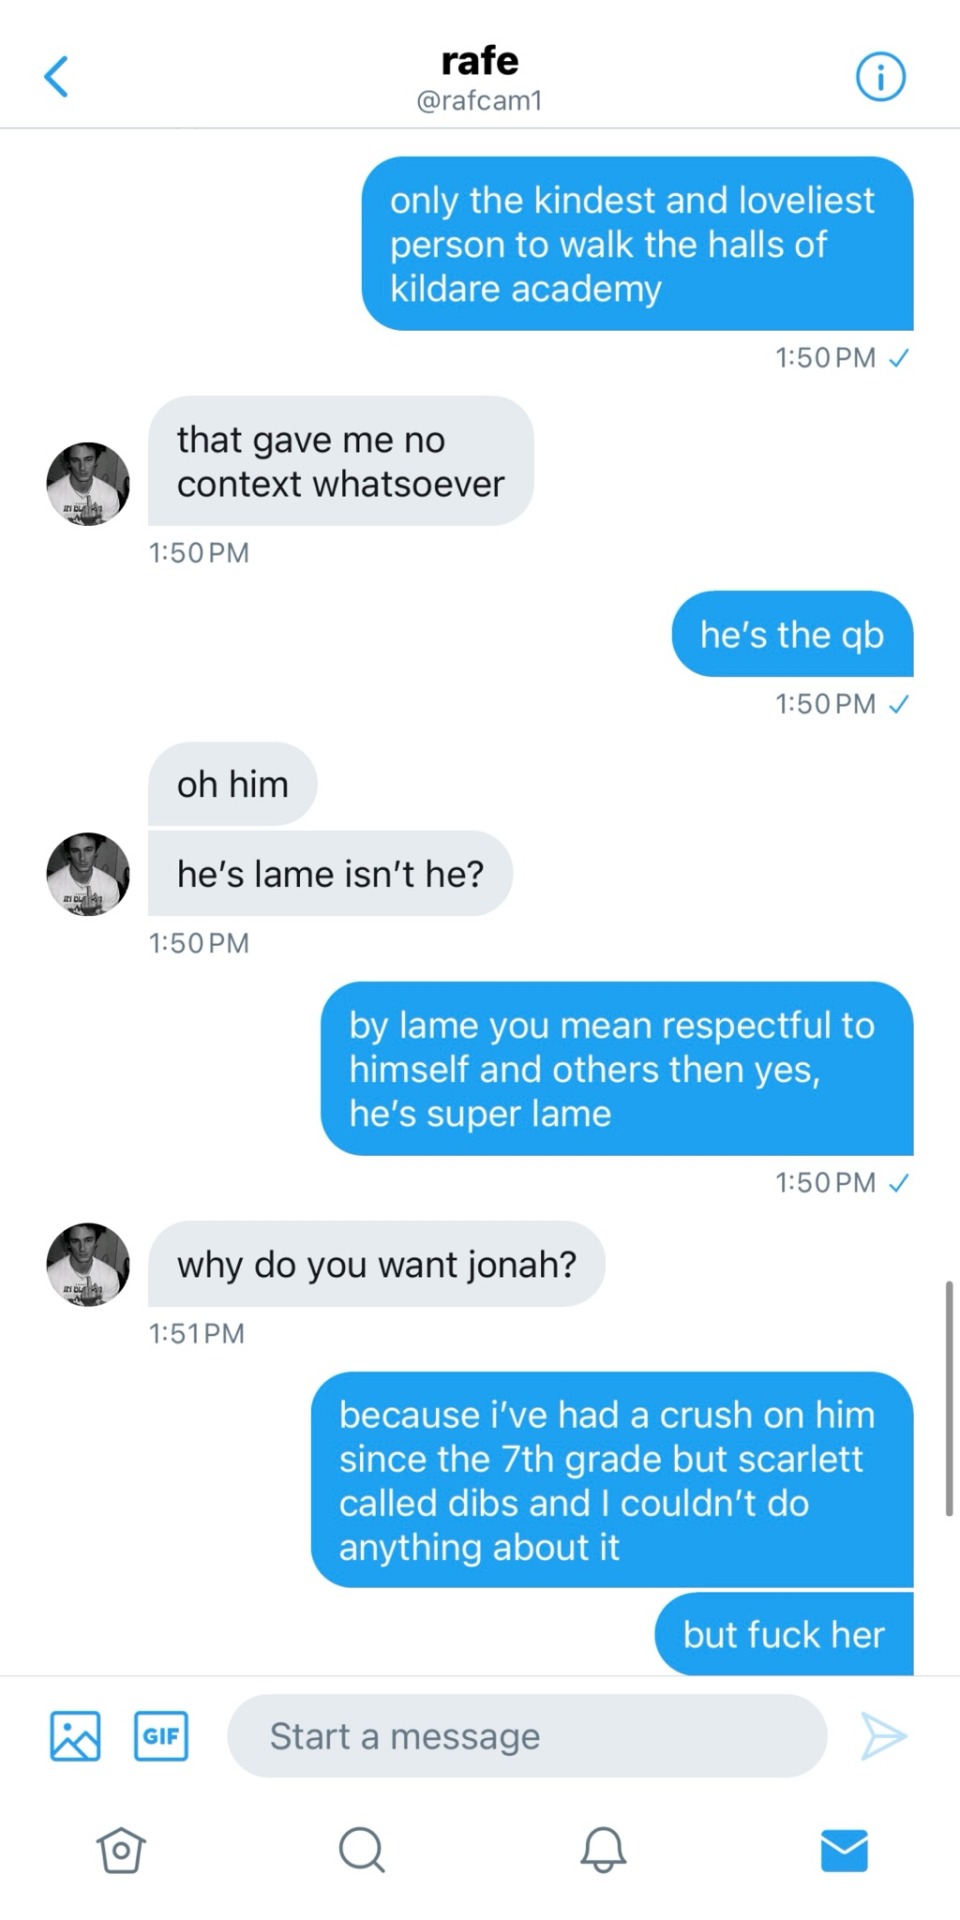Select the Messages envelope tab
Viewport: 960px width, 1920px height.
coord(844,1850)
